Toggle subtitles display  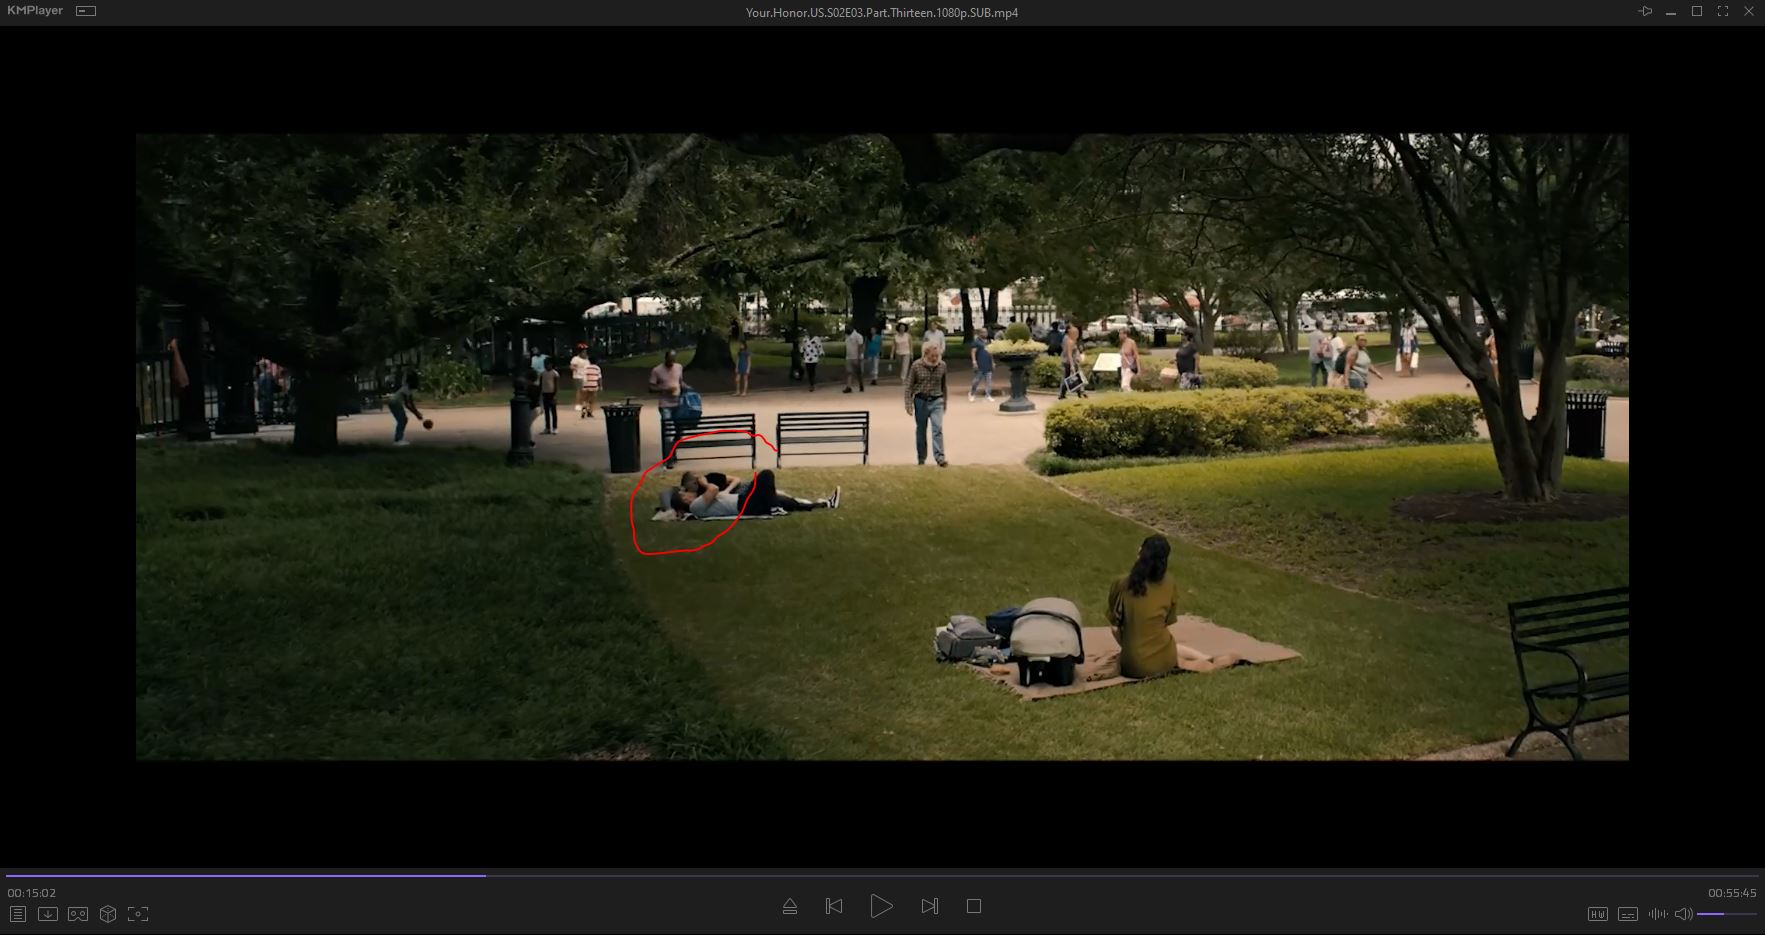1628,914
